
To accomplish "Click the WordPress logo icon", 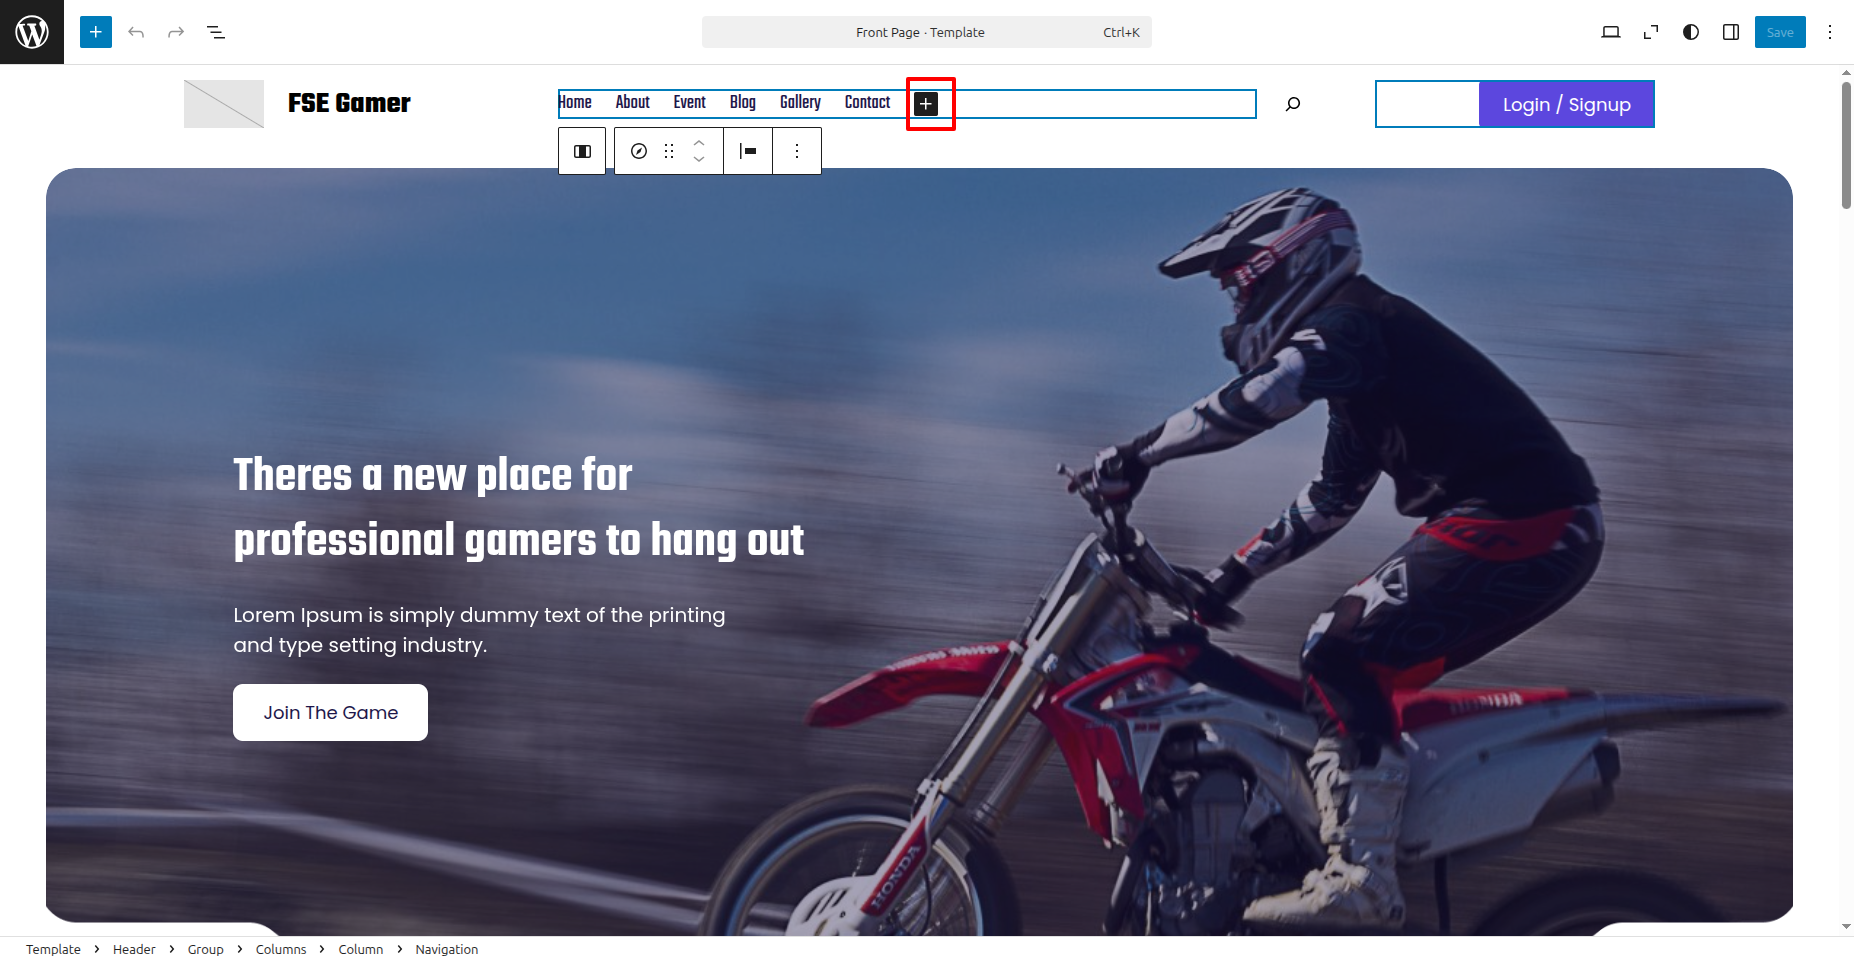I will [32, 32].
